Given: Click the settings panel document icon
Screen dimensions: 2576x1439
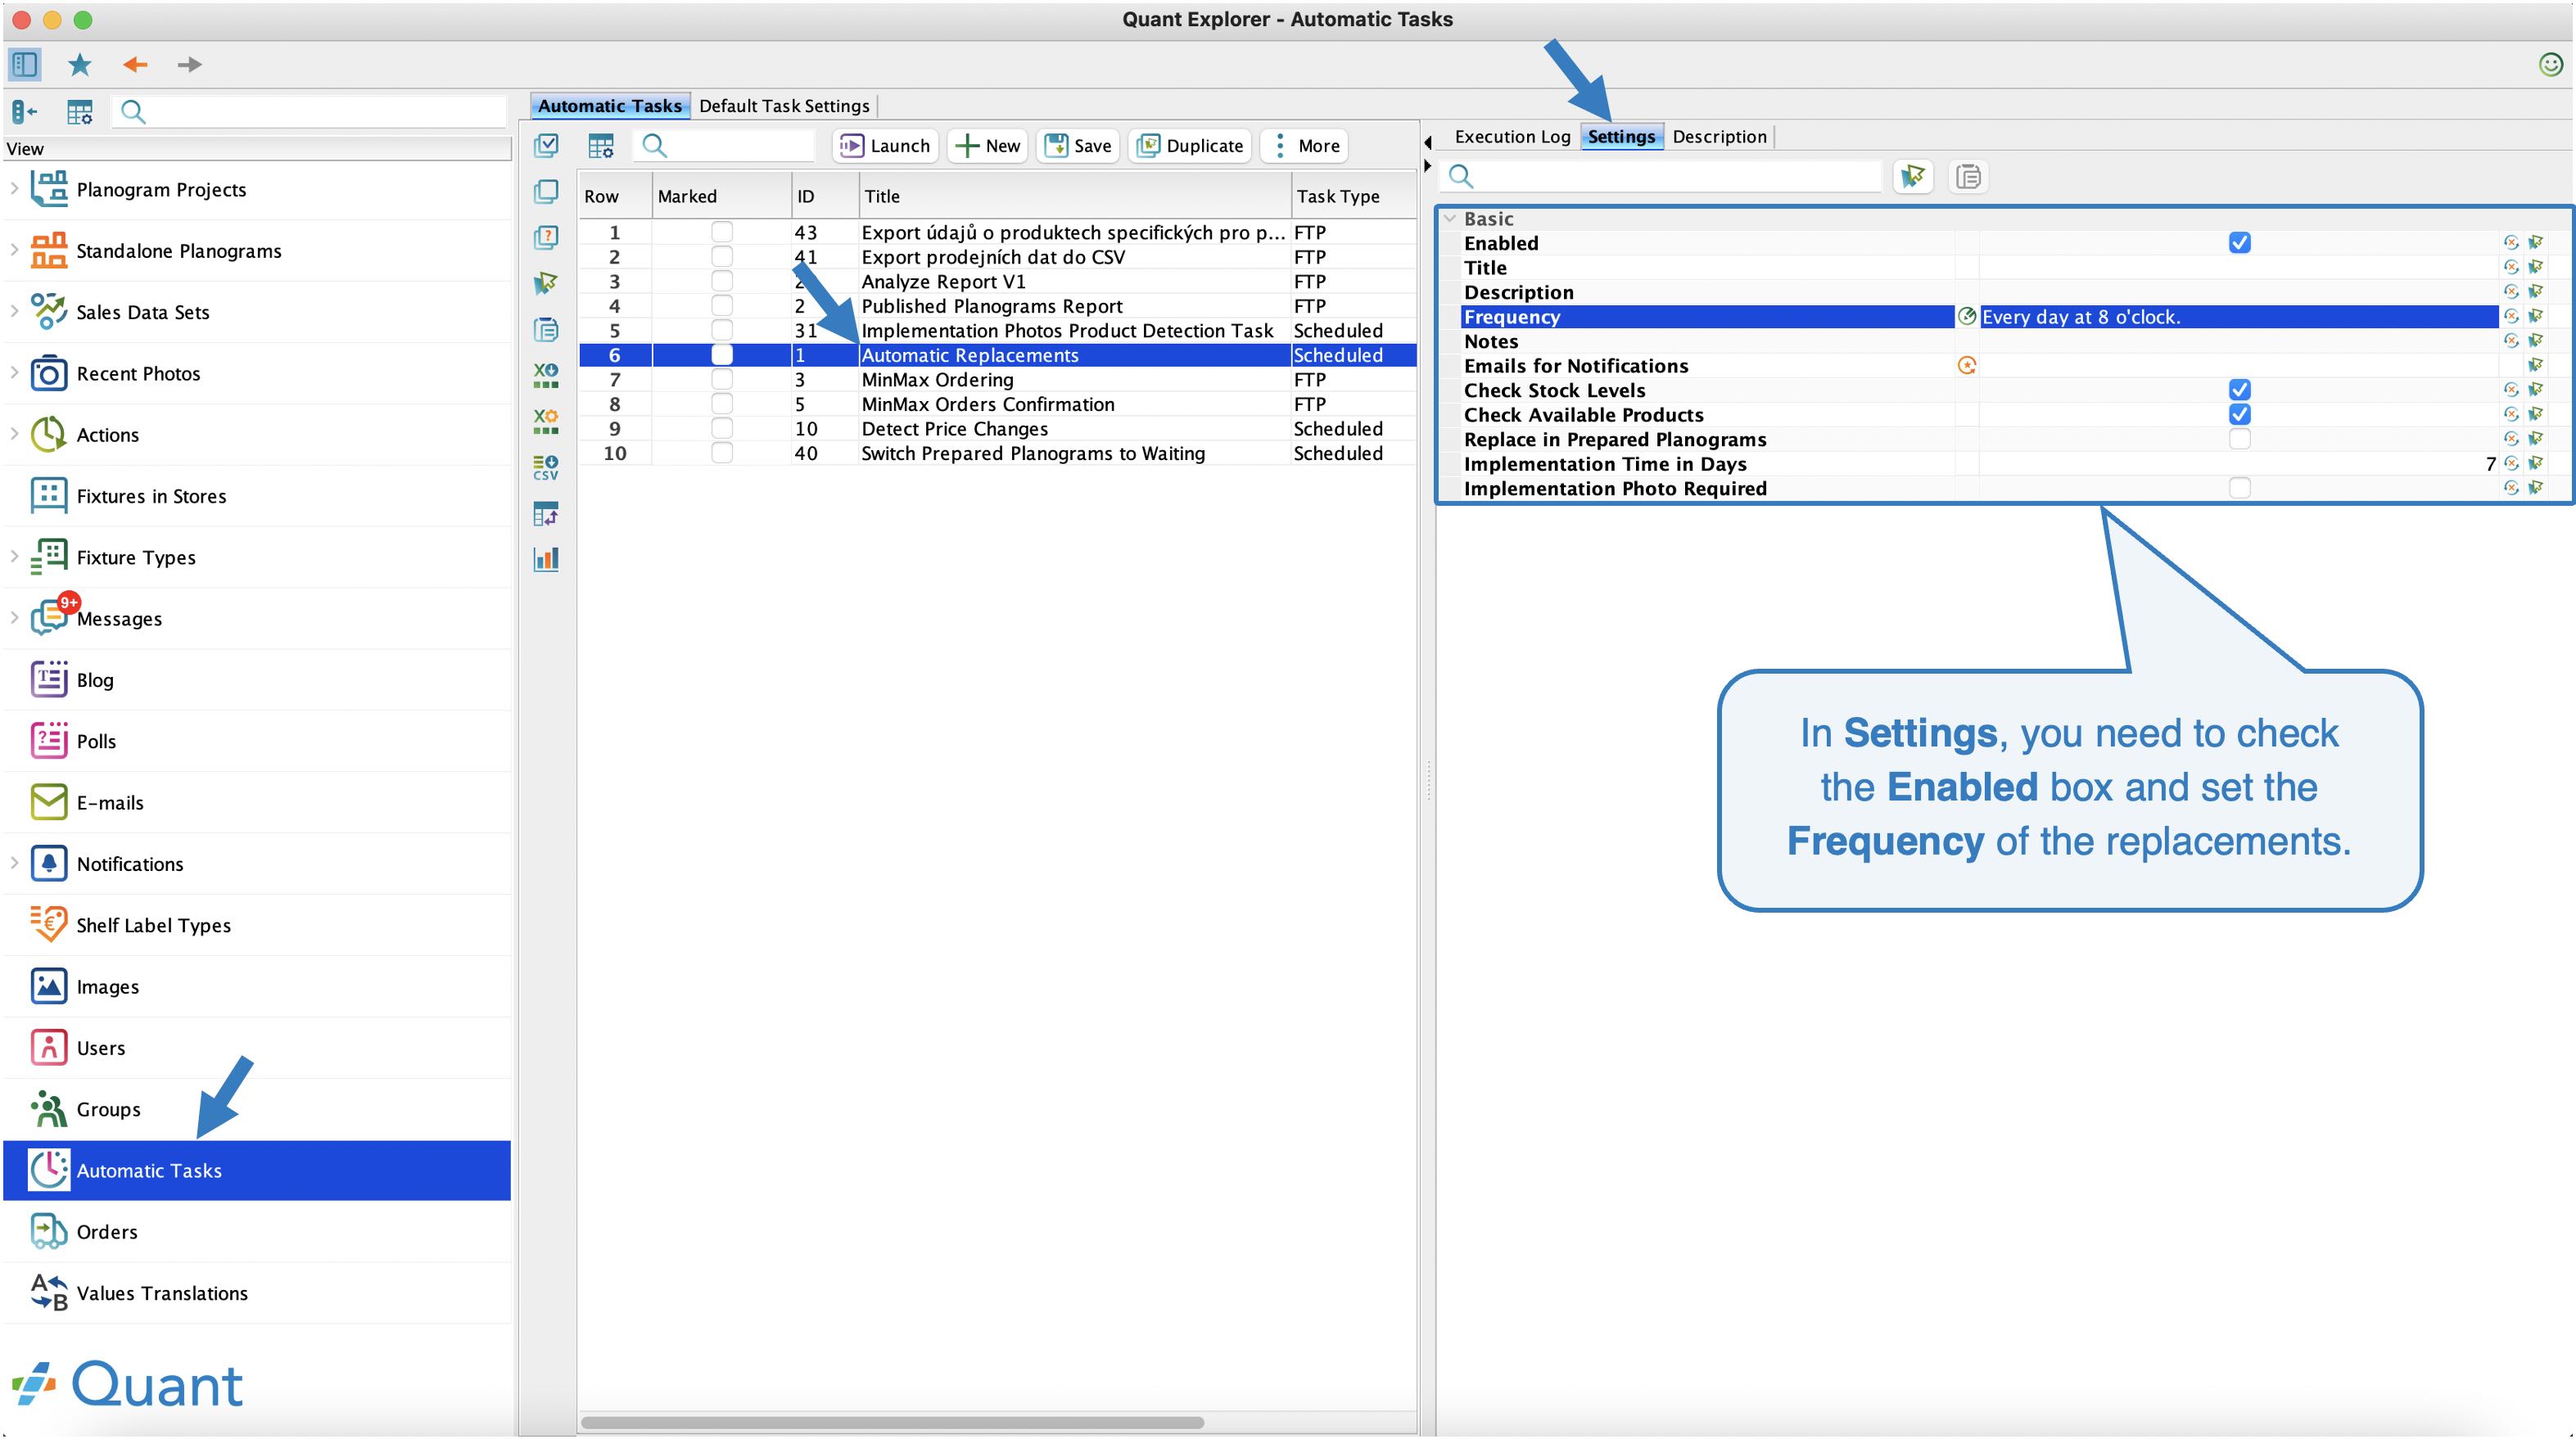Looking at the screenshot, I should pos(1968,177).
